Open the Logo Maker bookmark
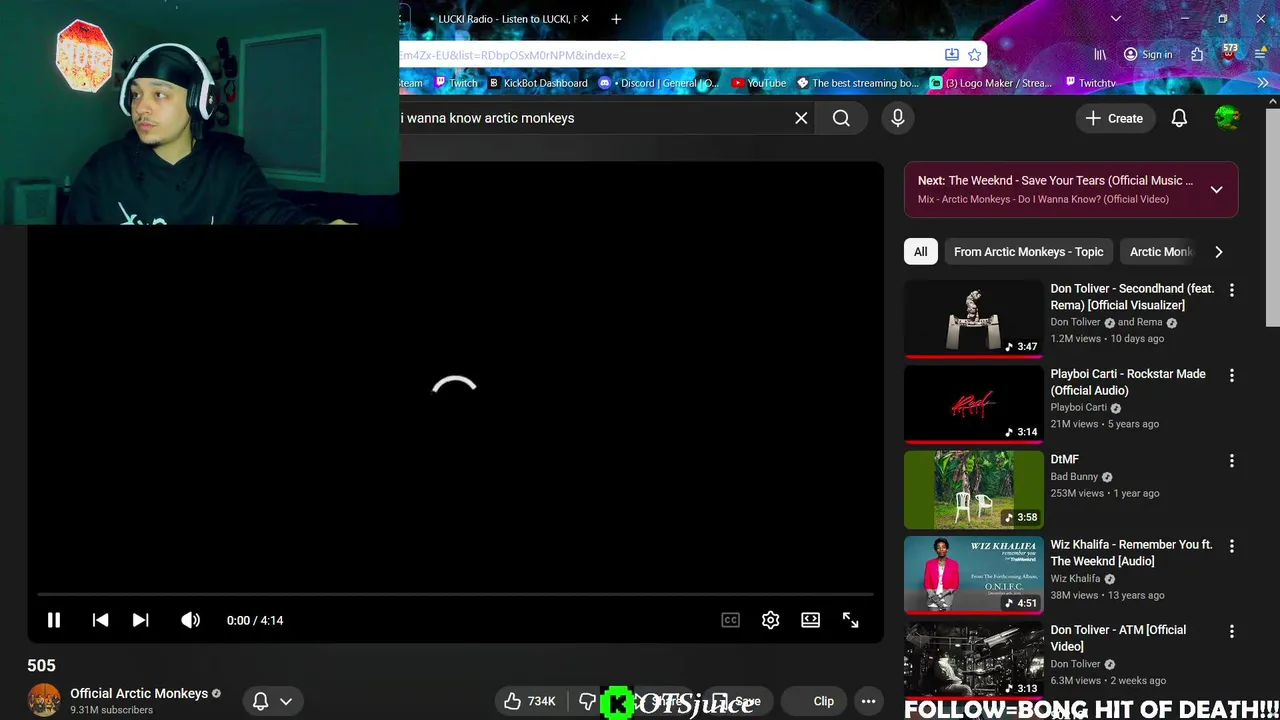The image size is (1280, 720). point(991,83)
